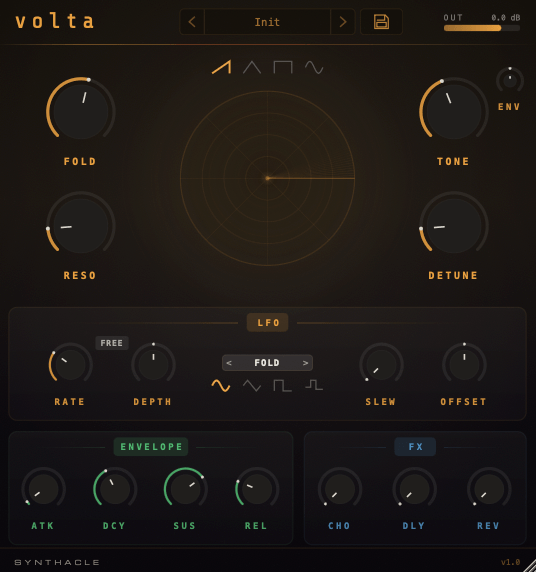Click the v1.0 version label
The height and width of the screenshot is (572, 536).
point(510,562)
